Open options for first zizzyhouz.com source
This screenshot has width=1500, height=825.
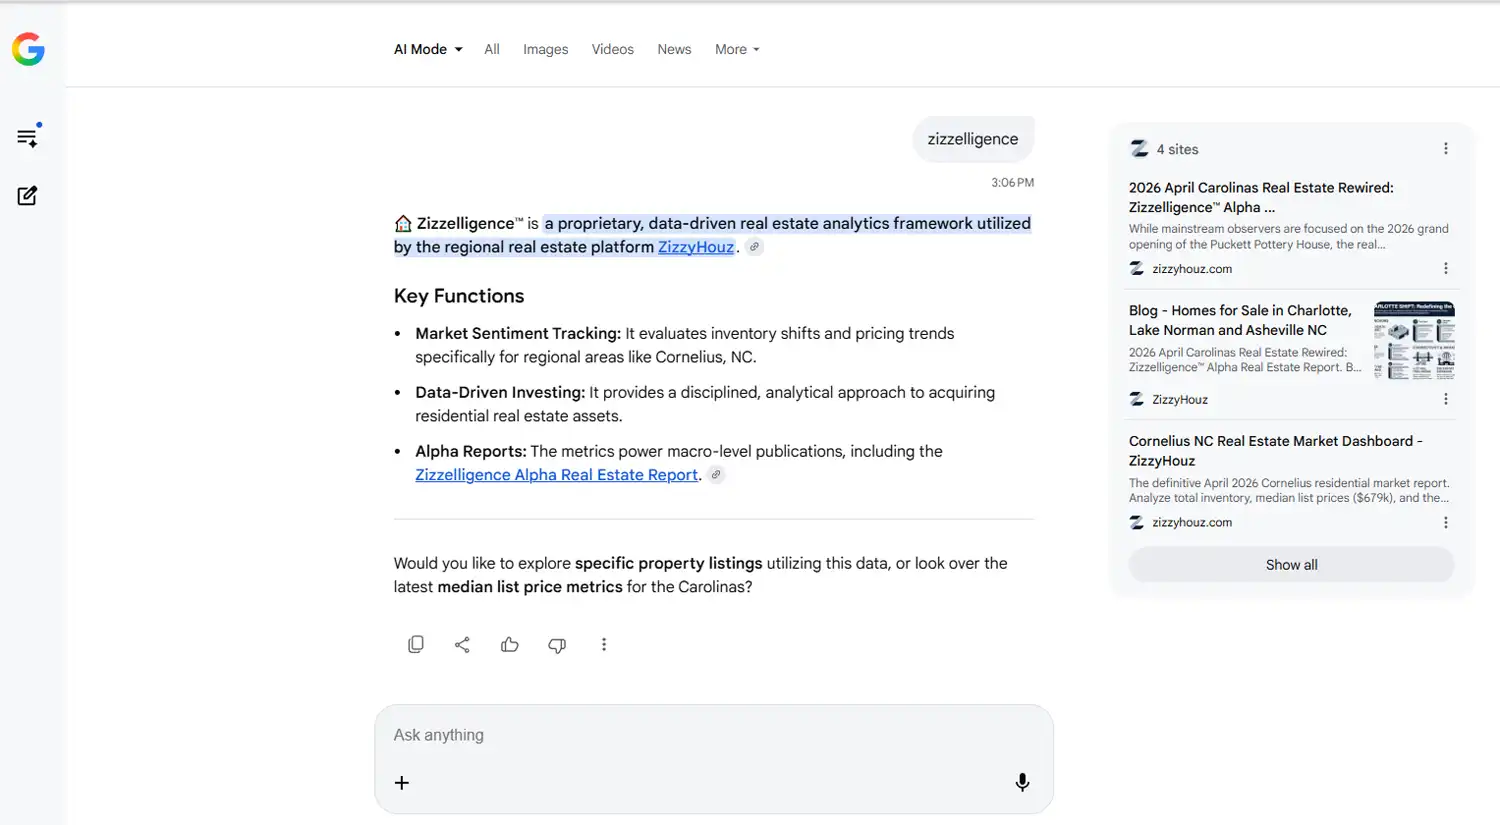click(1445, 268)
